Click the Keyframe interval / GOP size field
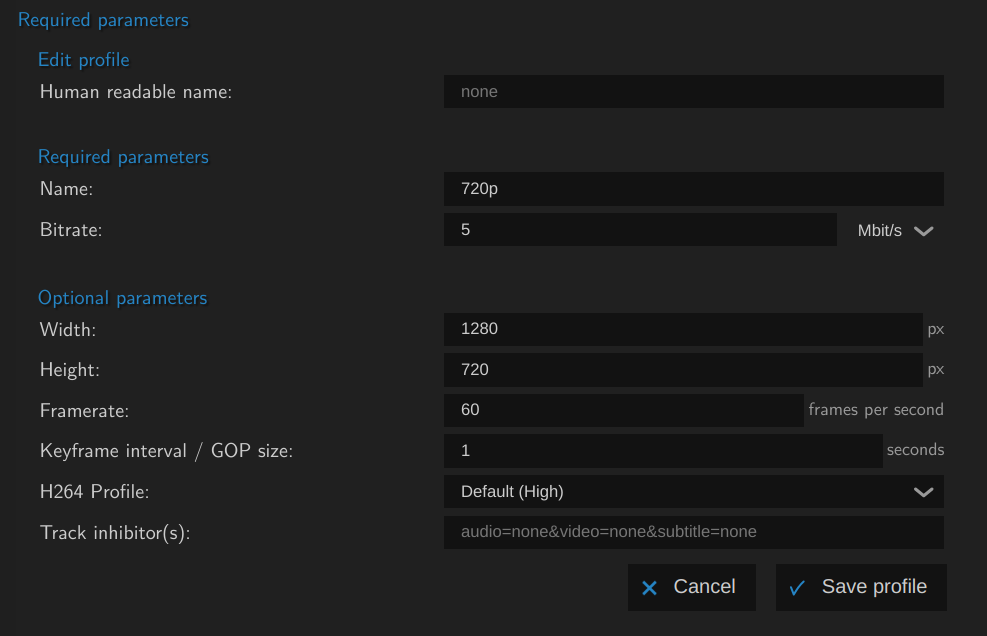Viewport: 987px width, 636px height. [662, 451]
